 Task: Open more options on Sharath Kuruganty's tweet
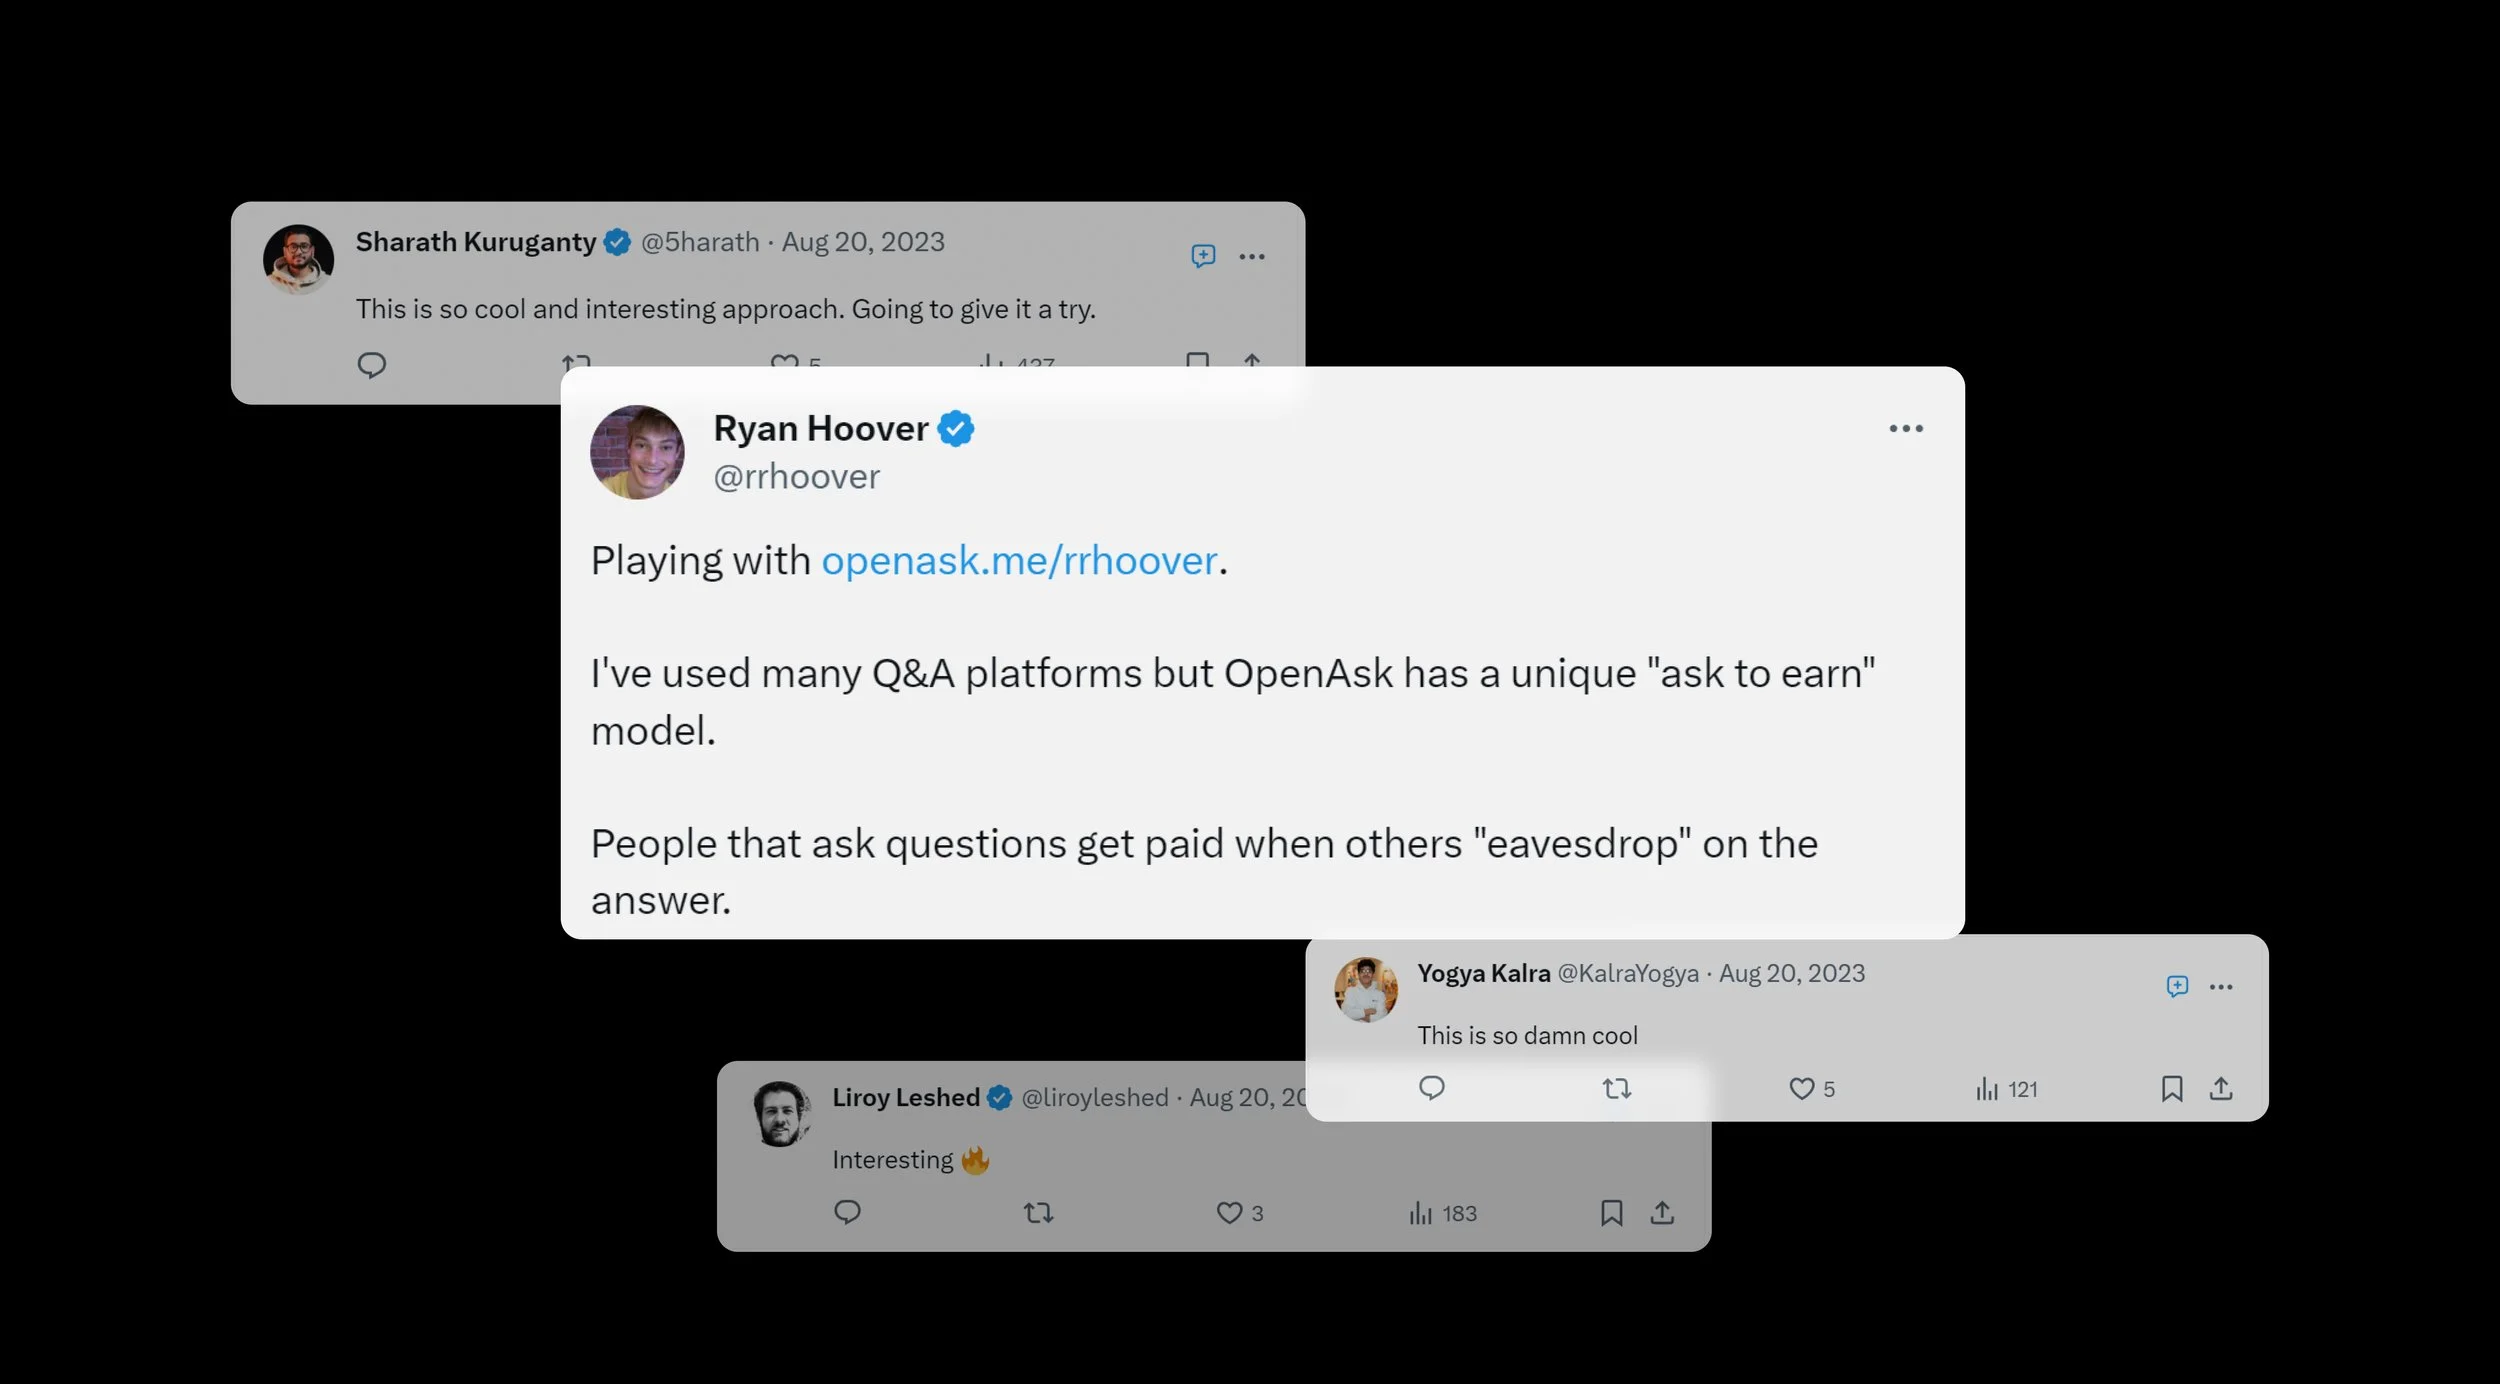click(x=1252, y=257)
